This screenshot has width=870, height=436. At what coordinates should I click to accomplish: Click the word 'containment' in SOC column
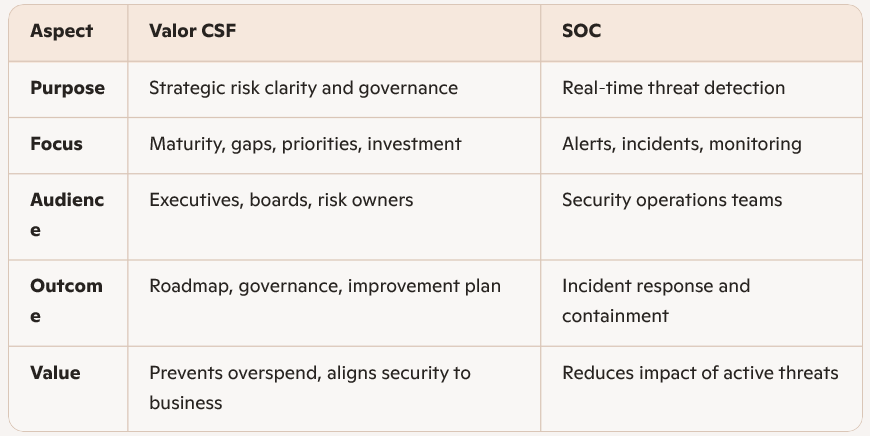click(x=615, y=316)
